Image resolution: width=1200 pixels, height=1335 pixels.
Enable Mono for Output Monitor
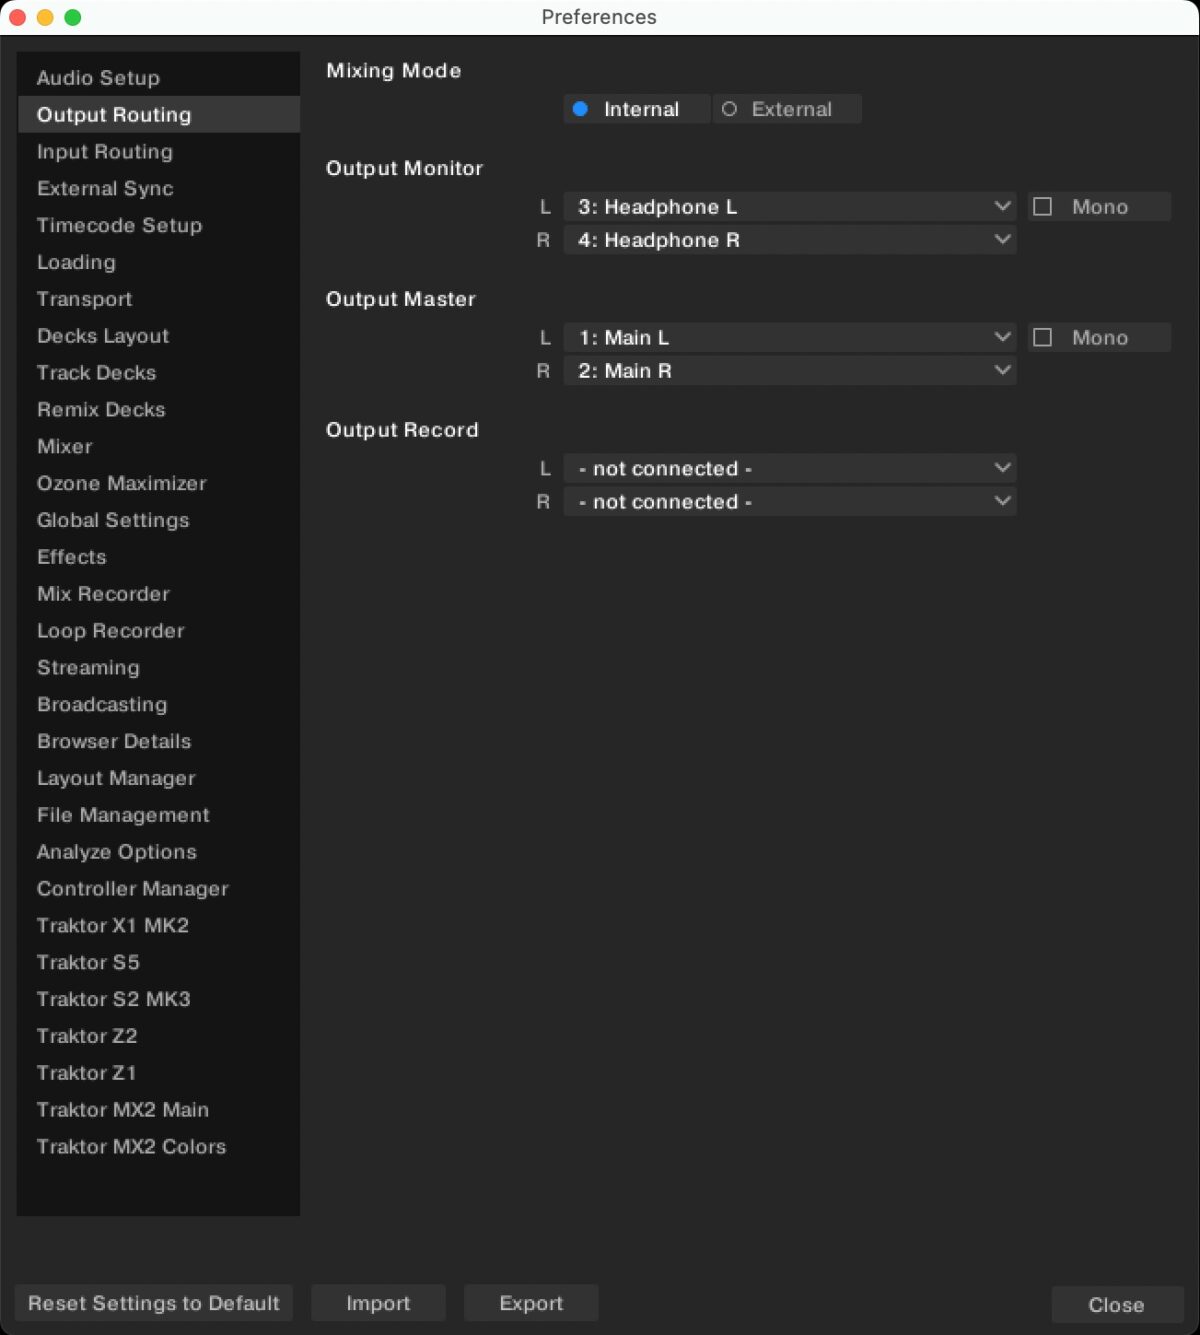pos(1043,206)
